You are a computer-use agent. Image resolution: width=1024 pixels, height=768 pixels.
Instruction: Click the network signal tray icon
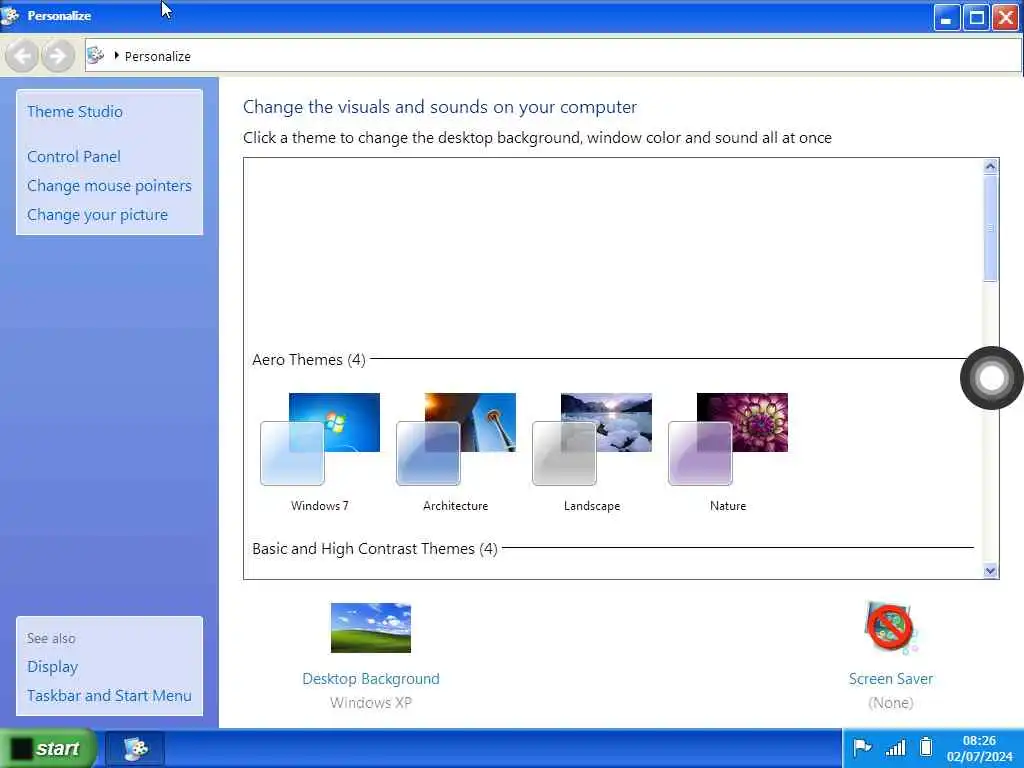(895, 747)
